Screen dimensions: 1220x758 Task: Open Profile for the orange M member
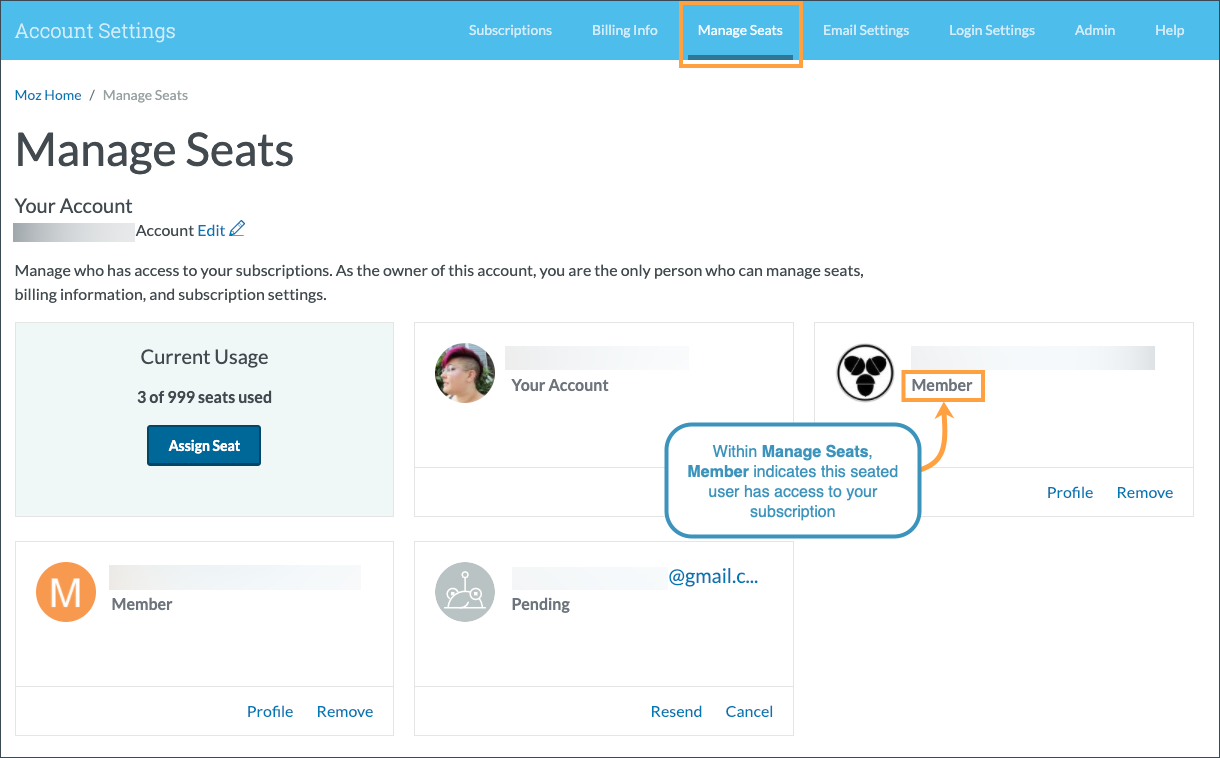pos(269,711)
